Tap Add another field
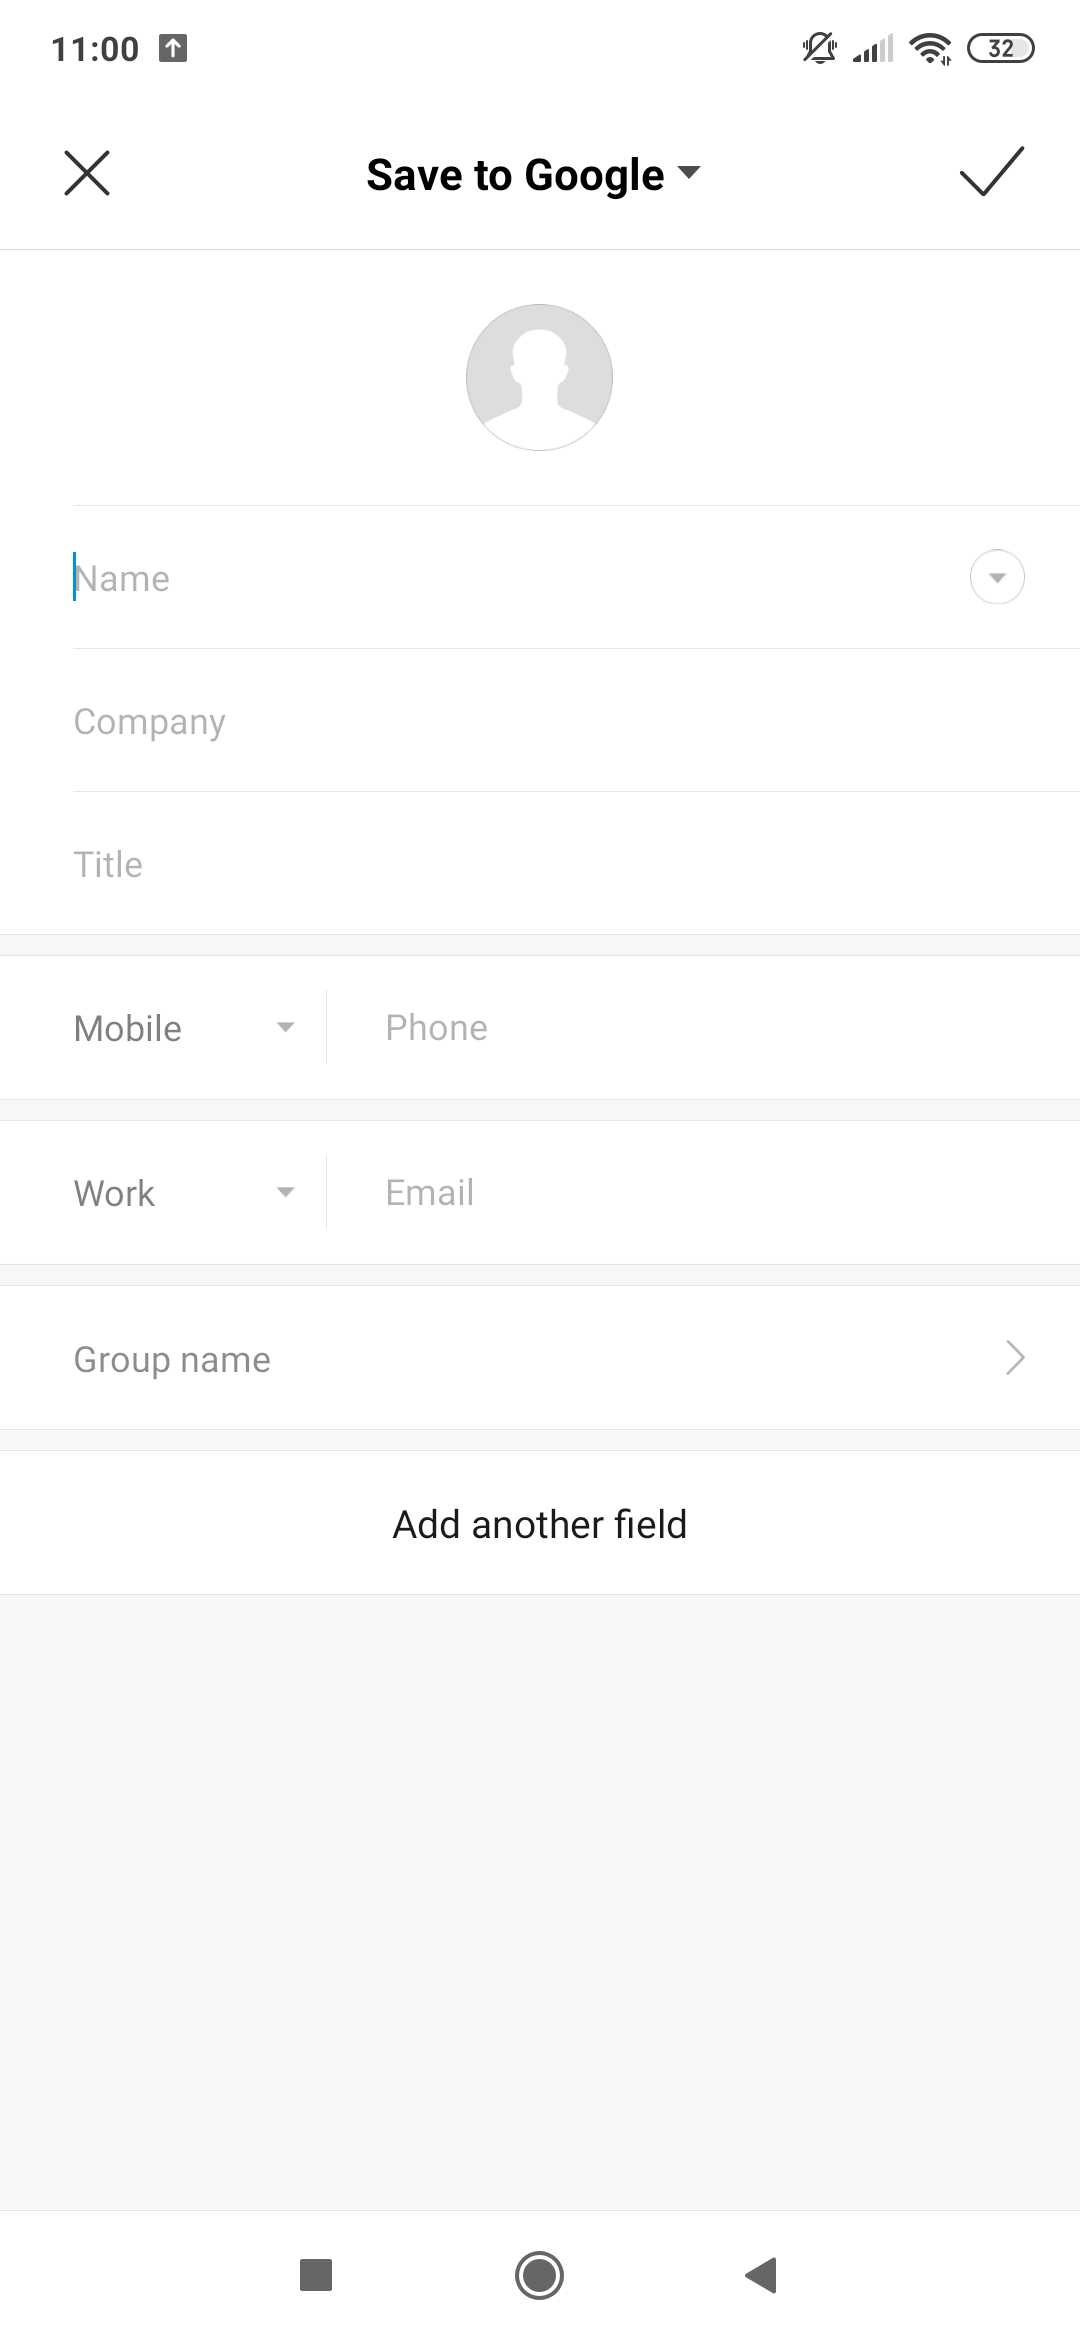 [540, 1524]
